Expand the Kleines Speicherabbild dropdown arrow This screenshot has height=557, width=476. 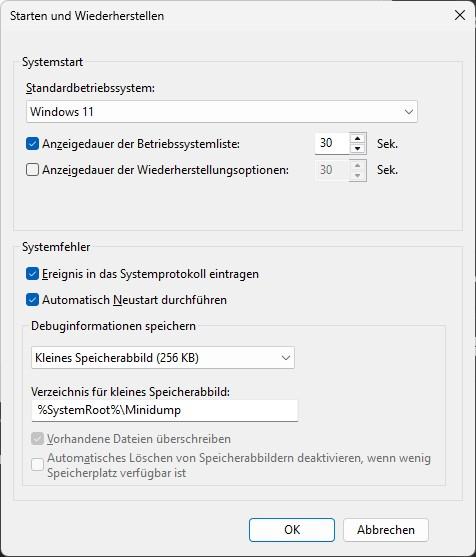[x=286, y=358]
